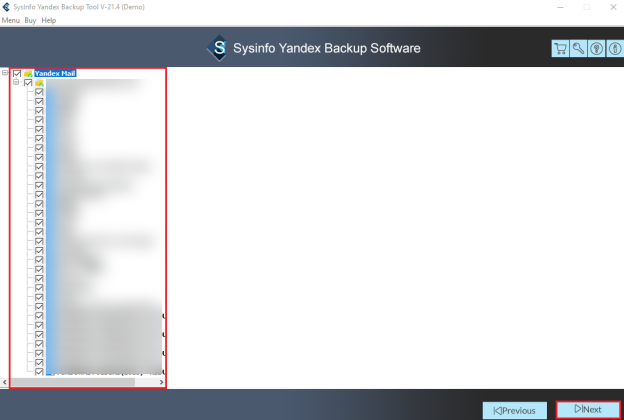Click the Yandex Mail folder icon

[x=28, y=73]
